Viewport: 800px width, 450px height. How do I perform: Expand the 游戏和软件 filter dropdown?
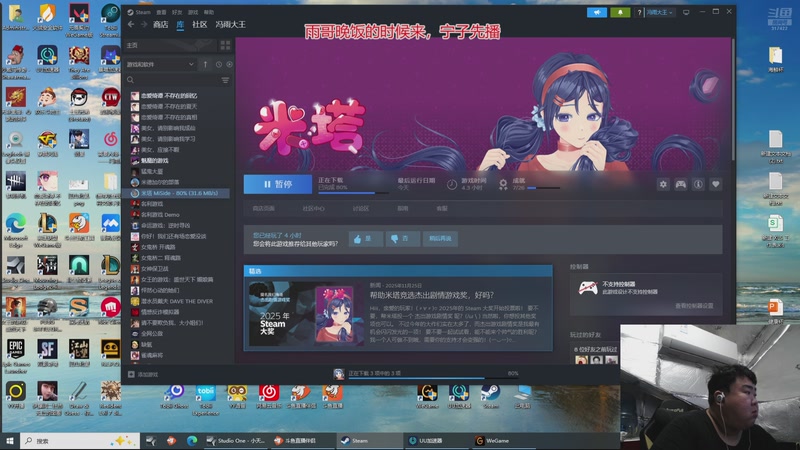click(x=160, y=64)
